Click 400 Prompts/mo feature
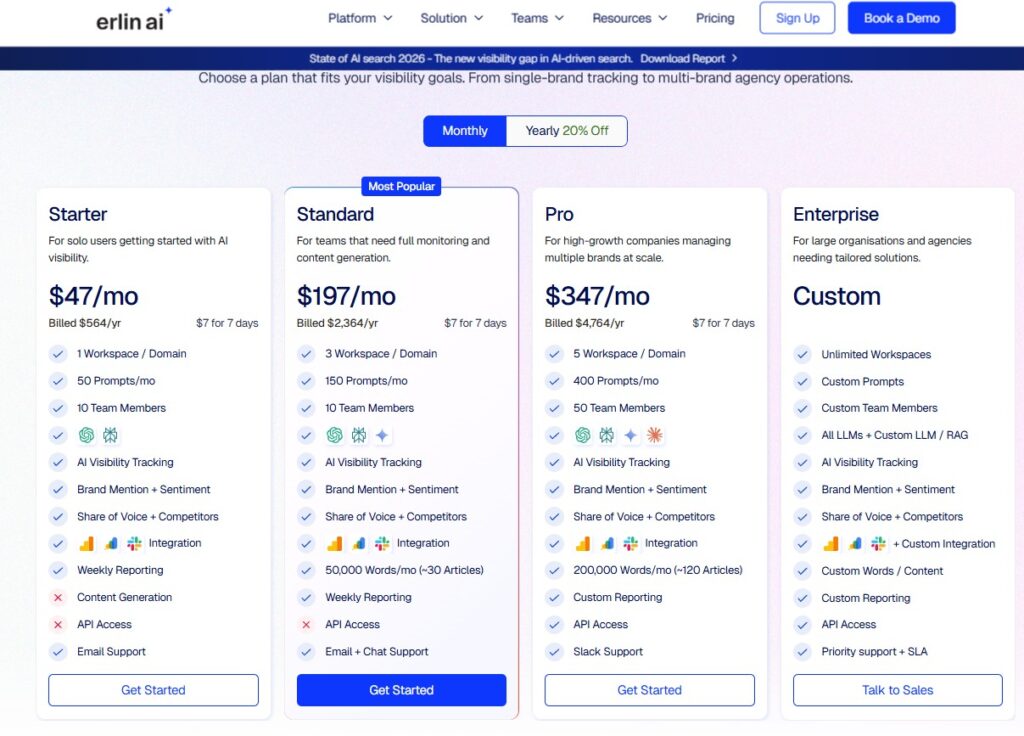 pos(616,381)
